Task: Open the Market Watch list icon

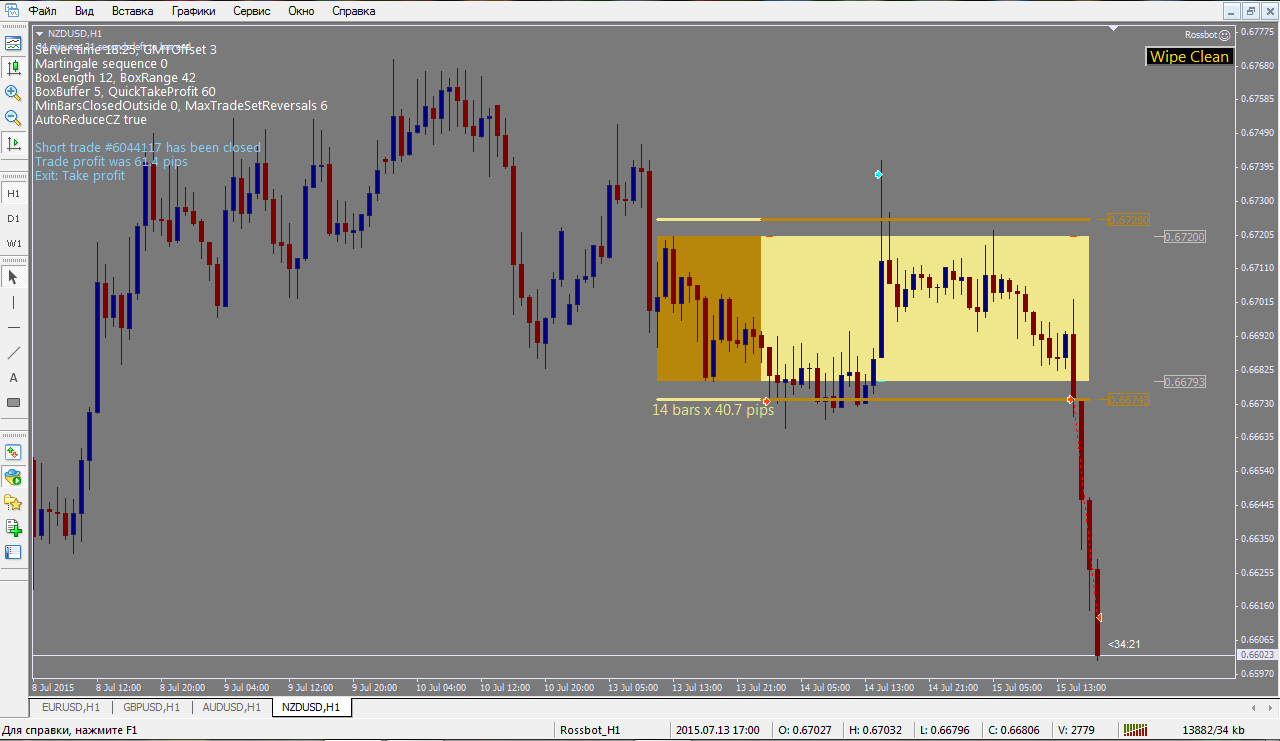Action: [x=13, y=552]
